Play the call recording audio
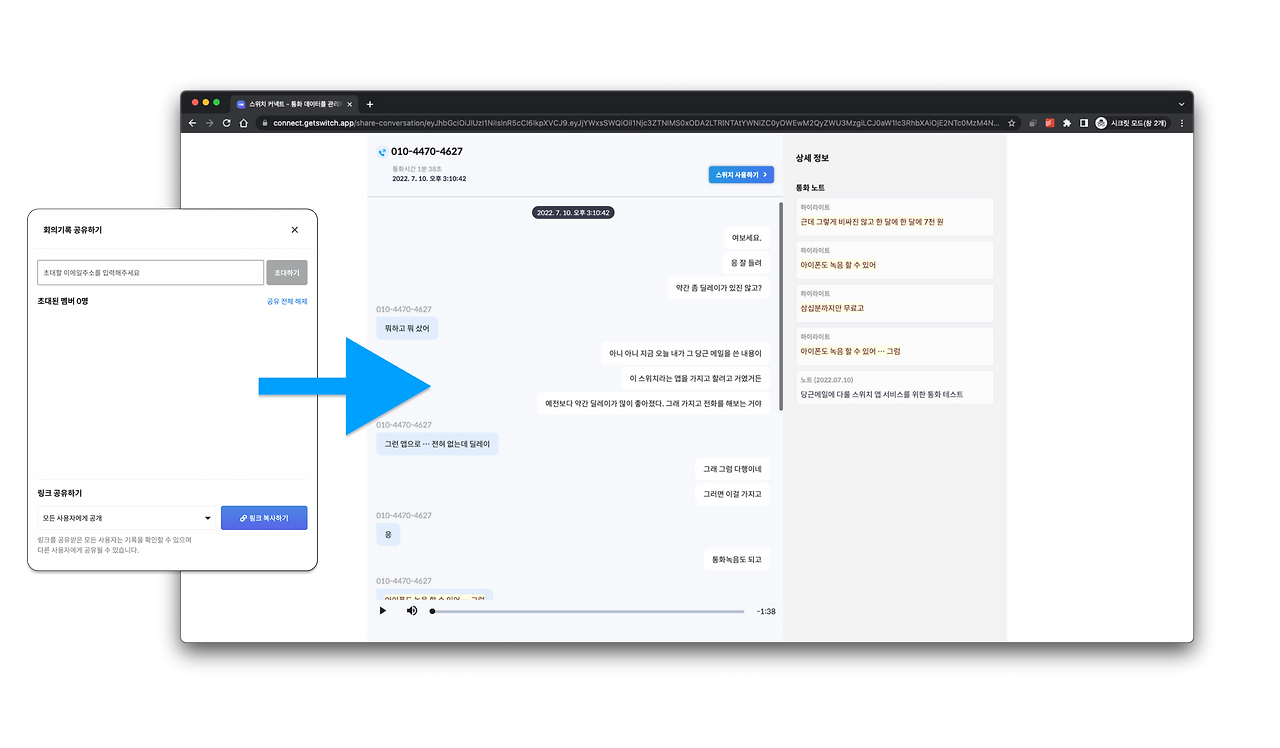The height and width of the screenshot is (748, 1280). click(383, 610)
